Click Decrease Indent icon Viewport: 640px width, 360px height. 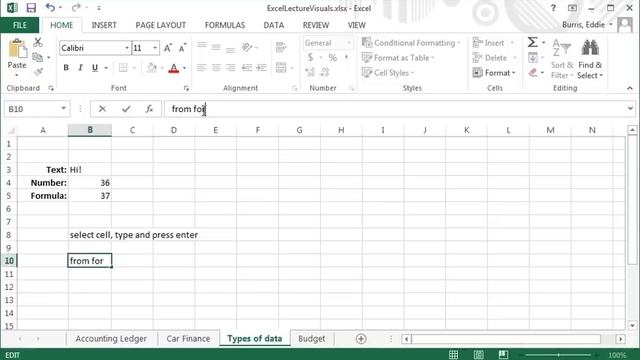coord(247,68)
